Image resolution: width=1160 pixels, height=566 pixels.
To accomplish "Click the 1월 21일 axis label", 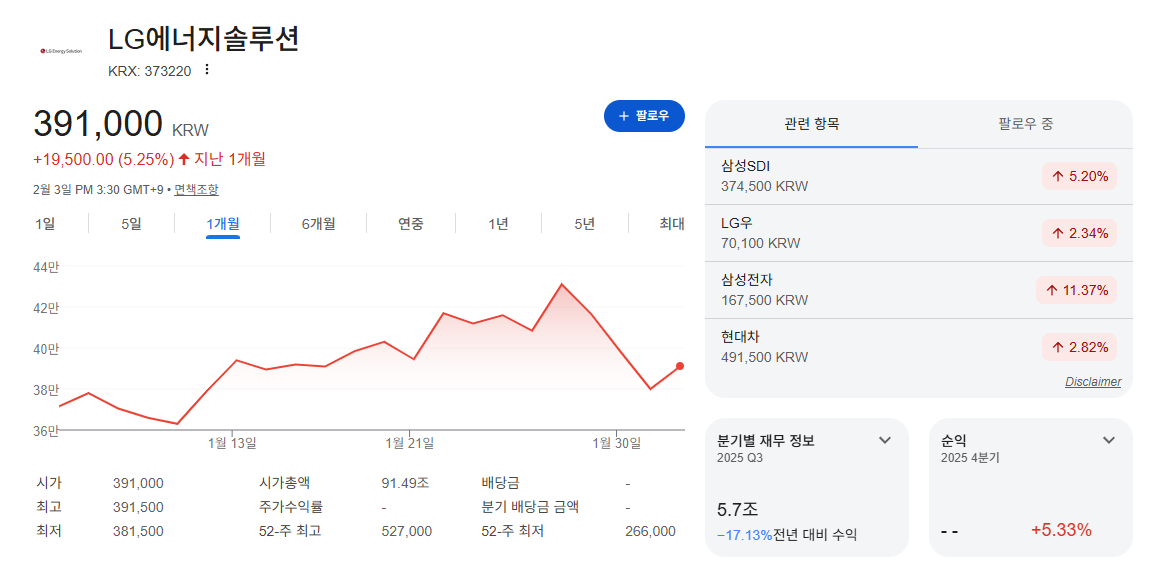I will pyautogui.click(x=410, y=443).
